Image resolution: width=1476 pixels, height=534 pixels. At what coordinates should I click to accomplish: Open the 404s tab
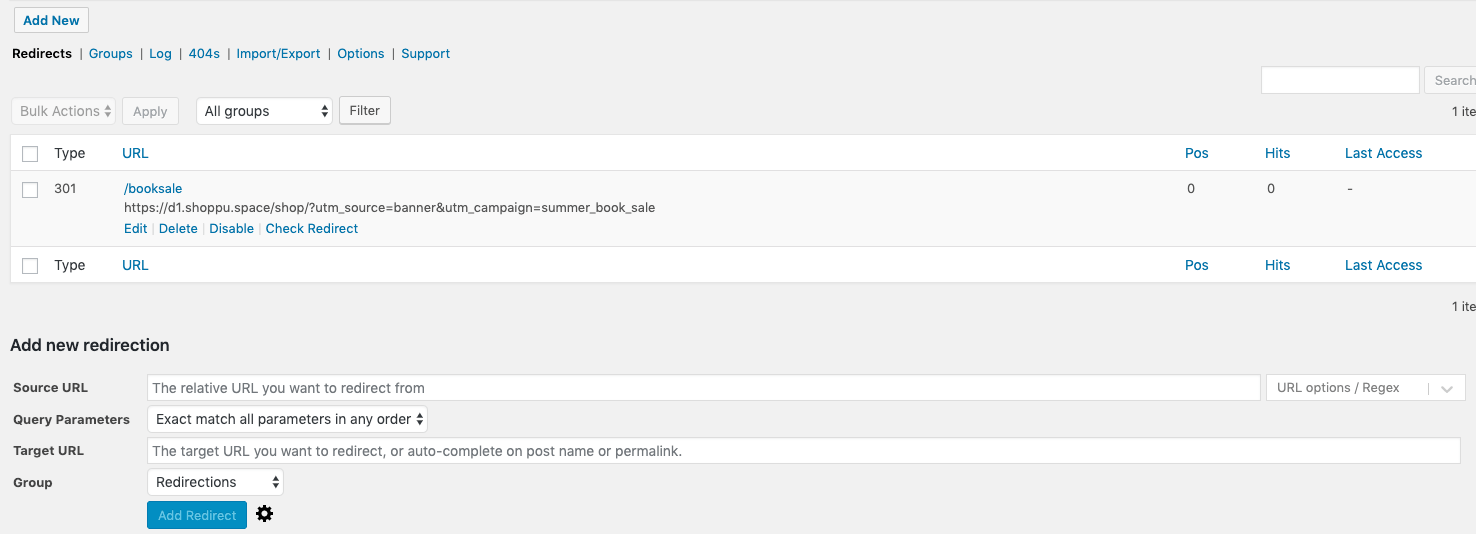pyautogui.click(x=204, y=54)
